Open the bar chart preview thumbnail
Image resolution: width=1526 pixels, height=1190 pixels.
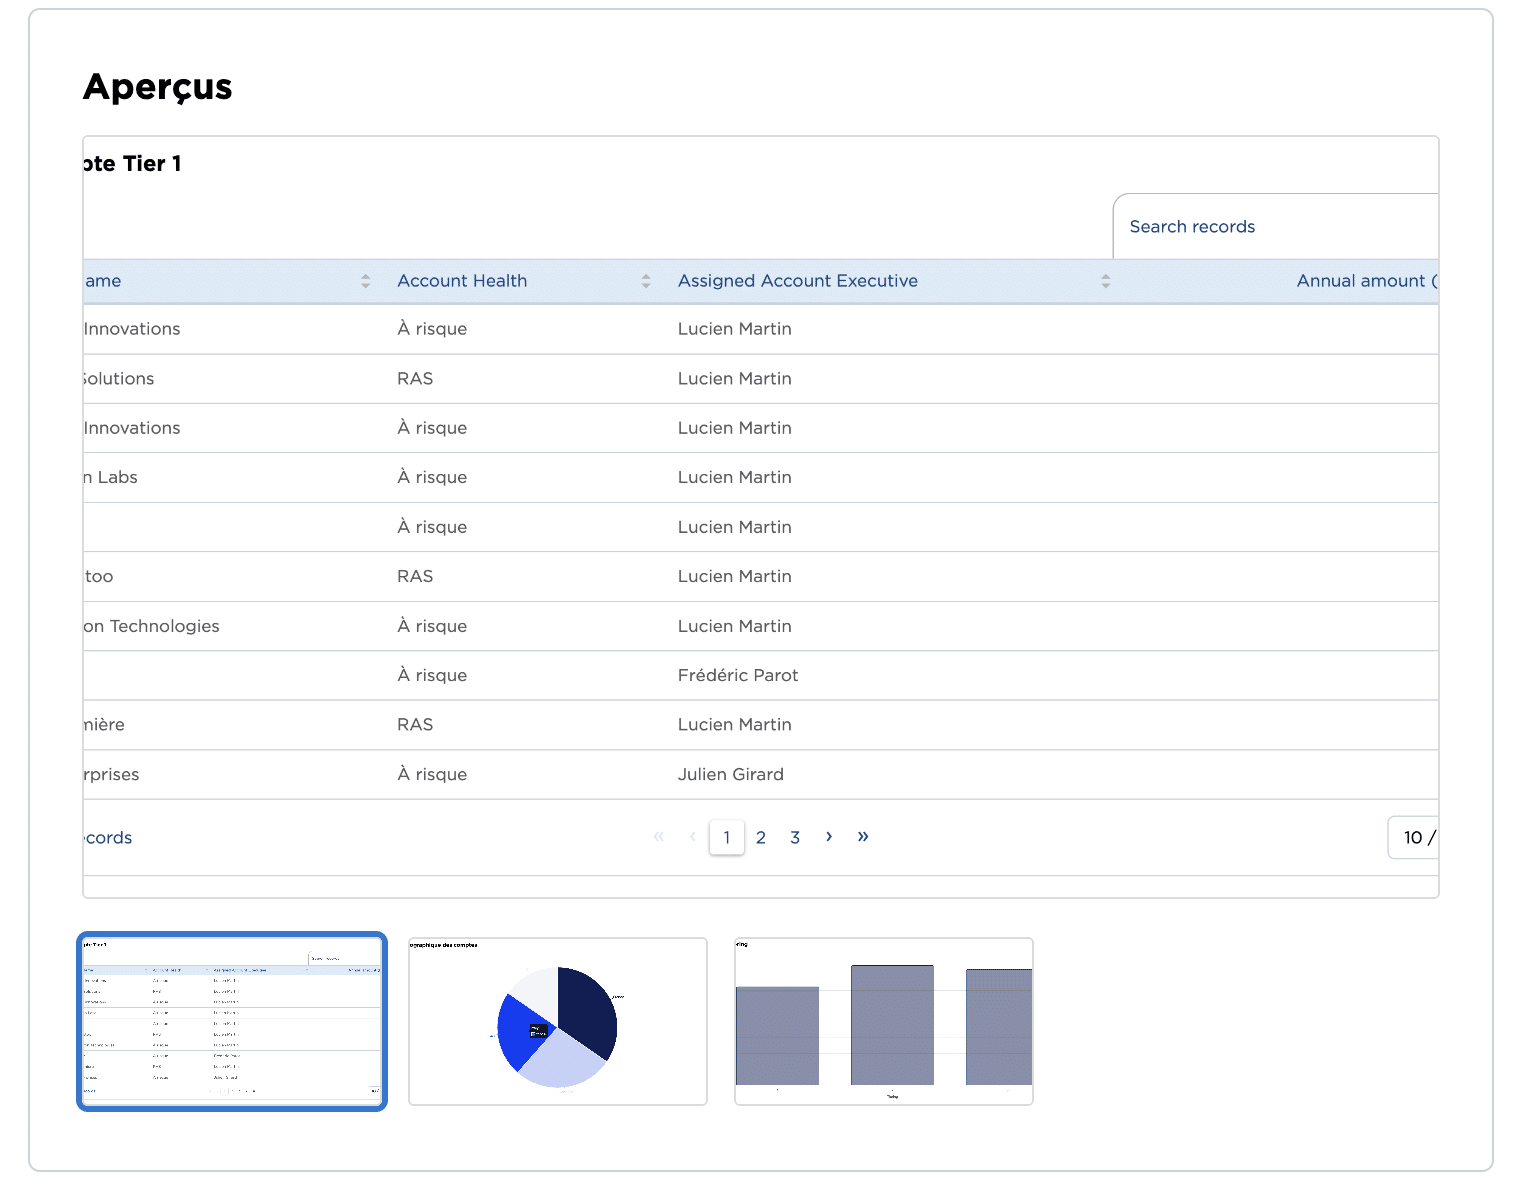point(884,1021)
